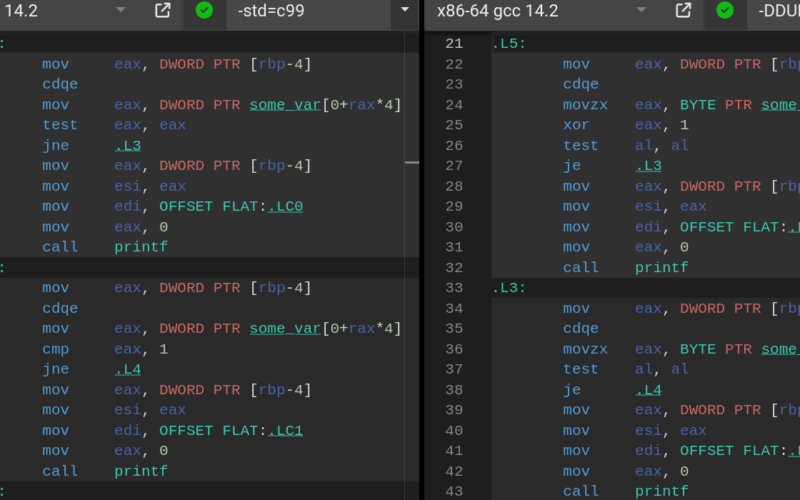Open left compiler popout window icon
Image resolution: width=800 pixels, height=500 pixels.
tap(163, 11)
